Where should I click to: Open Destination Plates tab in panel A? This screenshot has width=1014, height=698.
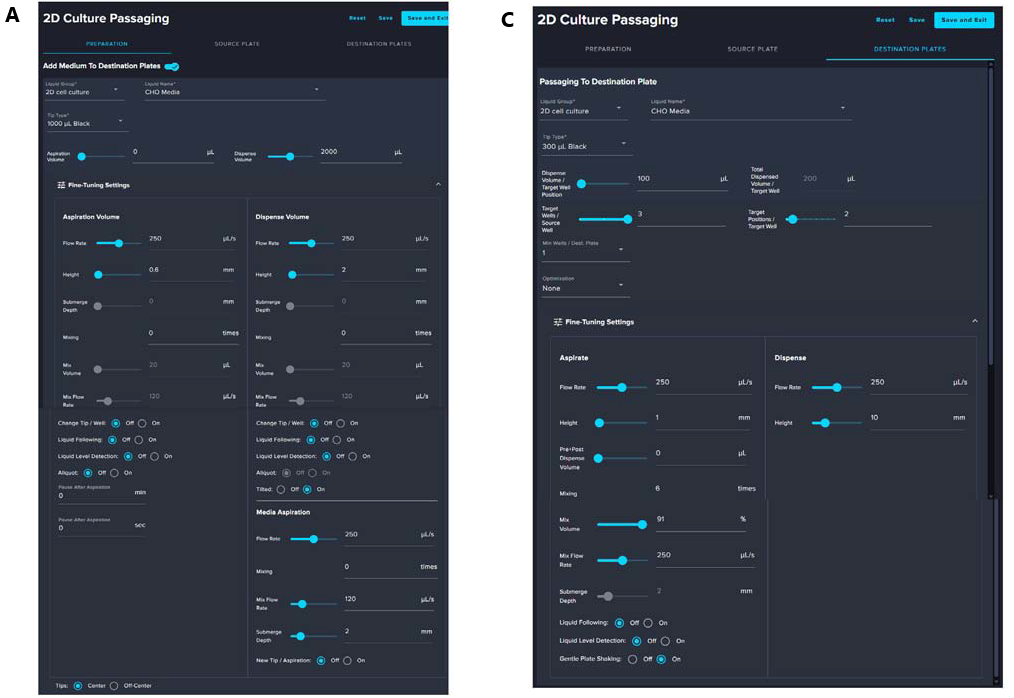click(x=379, y=44)
